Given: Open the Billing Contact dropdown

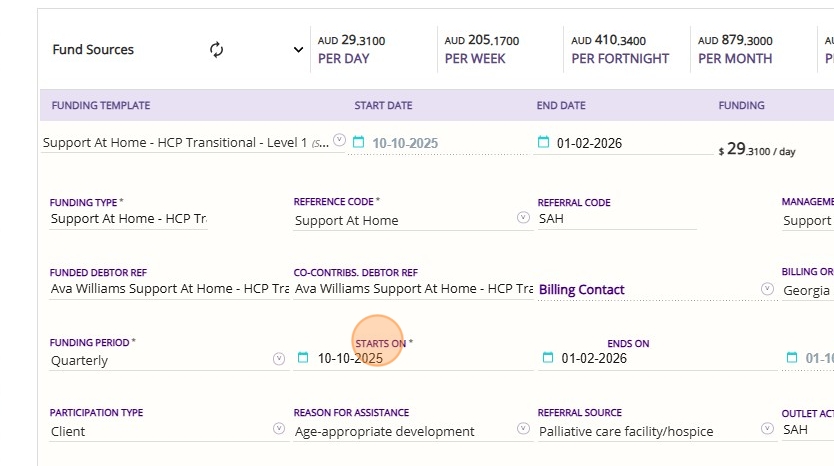Looking at the screenshot, I should click(x=767, y=288).
